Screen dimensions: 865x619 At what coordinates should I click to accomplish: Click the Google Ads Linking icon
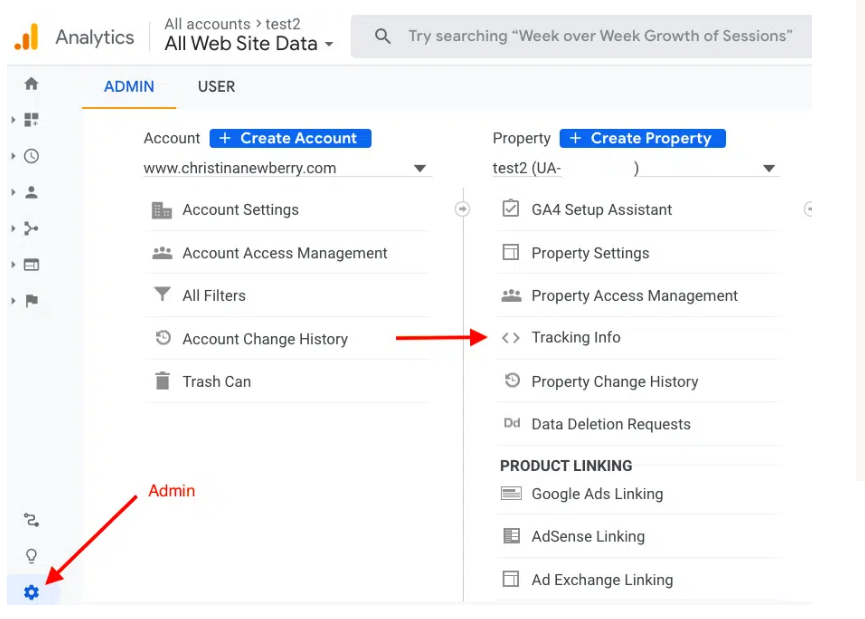[x=511, y=493]
